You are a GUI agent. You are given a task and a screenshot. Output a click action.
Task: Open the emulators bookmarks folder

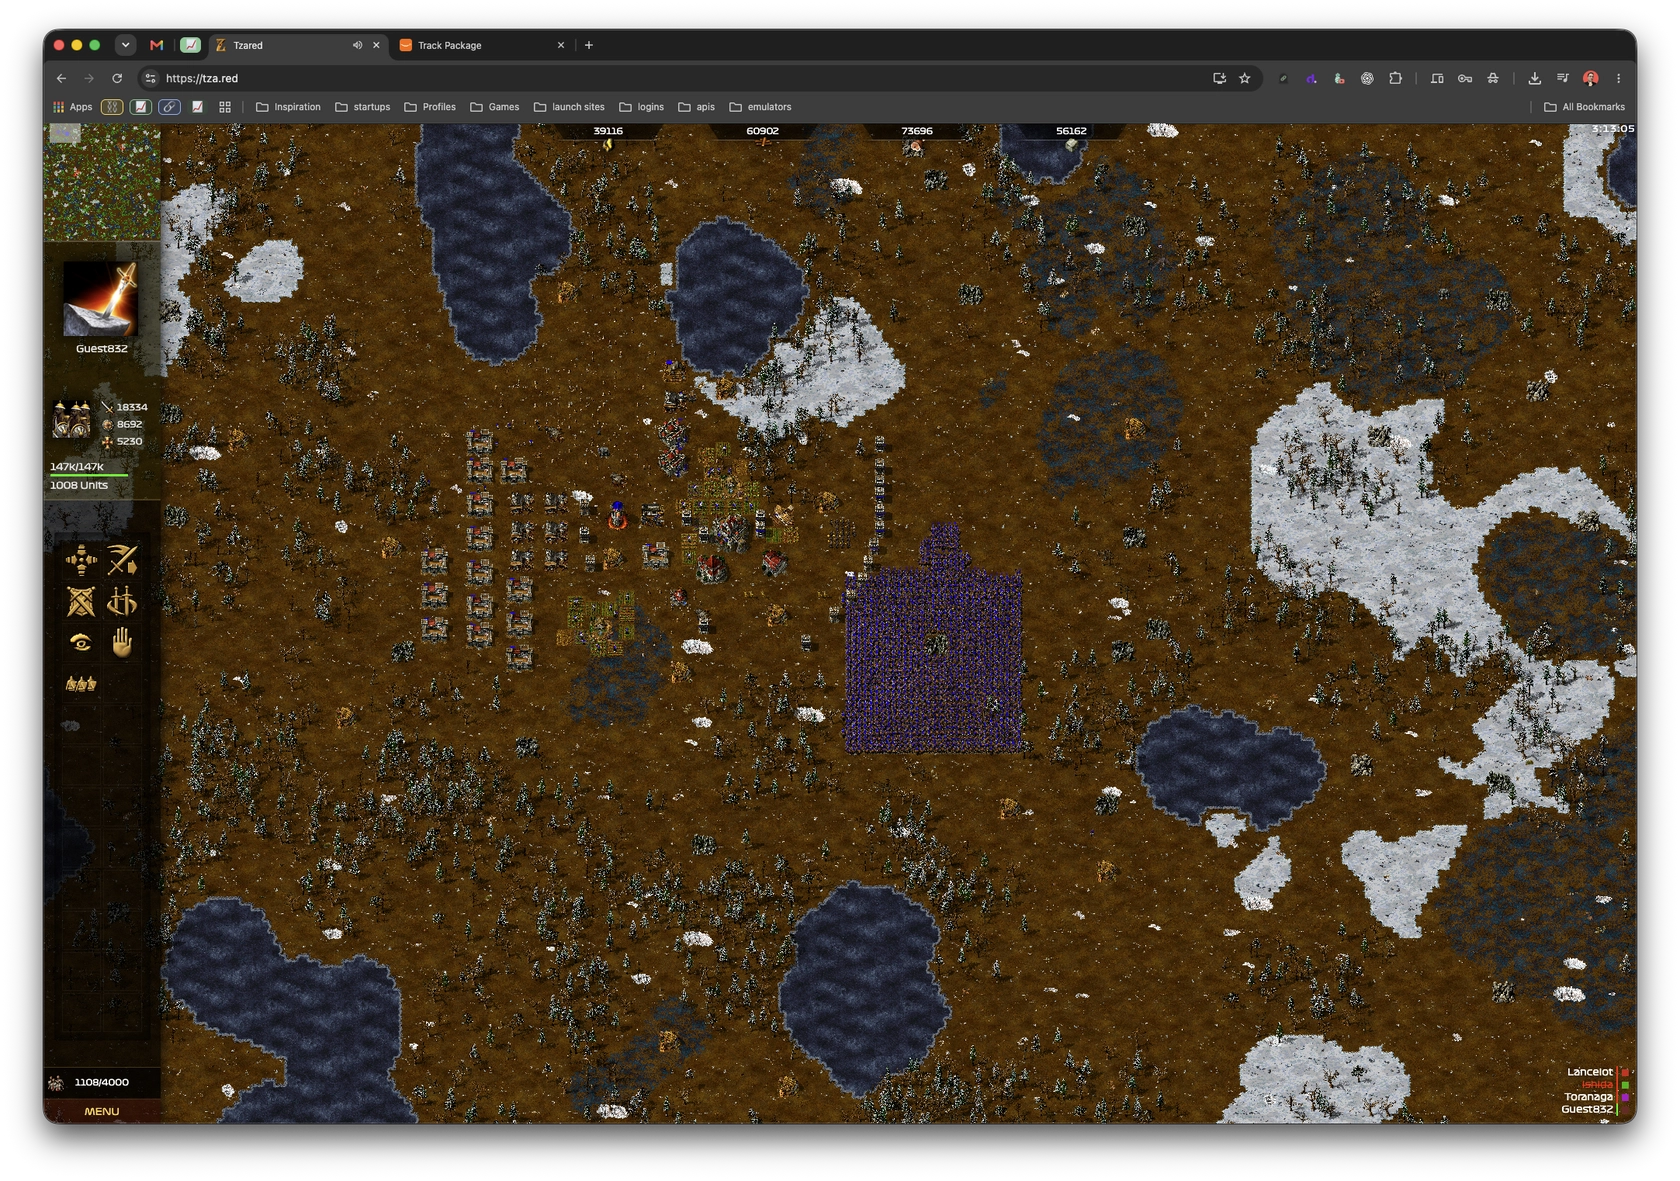(x=760, y=107)
